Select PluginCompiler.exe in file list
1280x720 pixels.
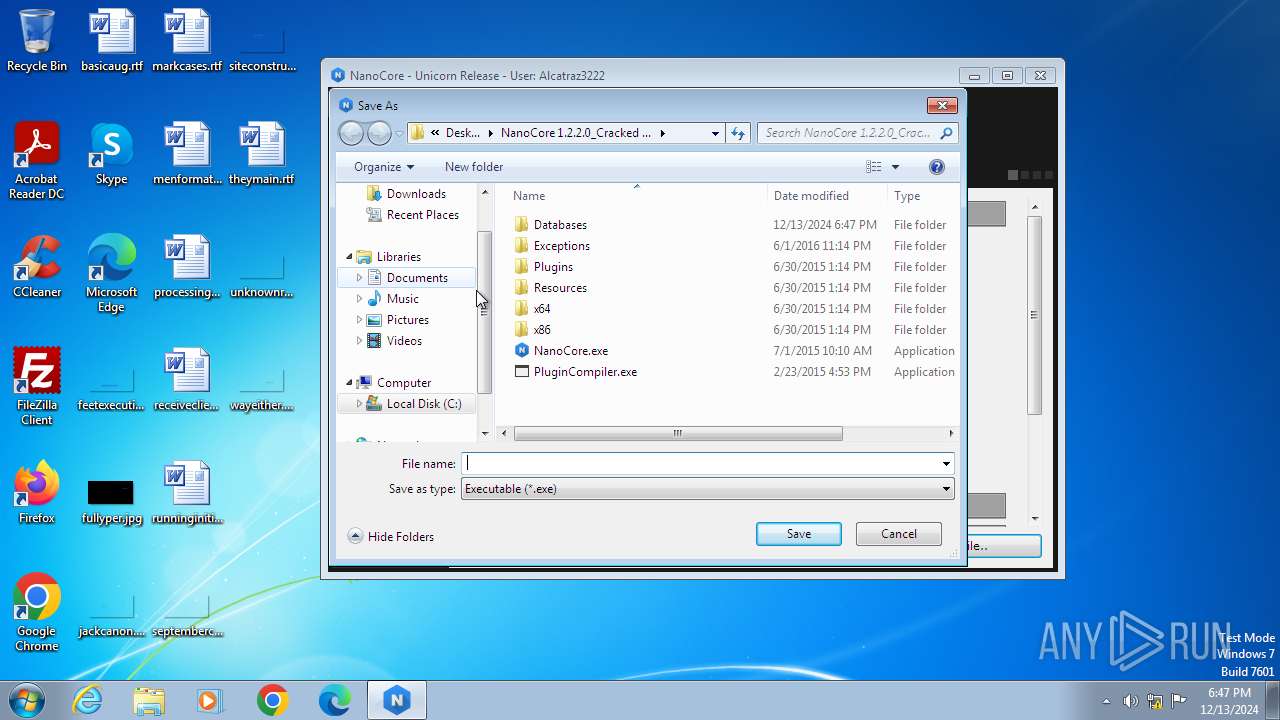[585, 372]
